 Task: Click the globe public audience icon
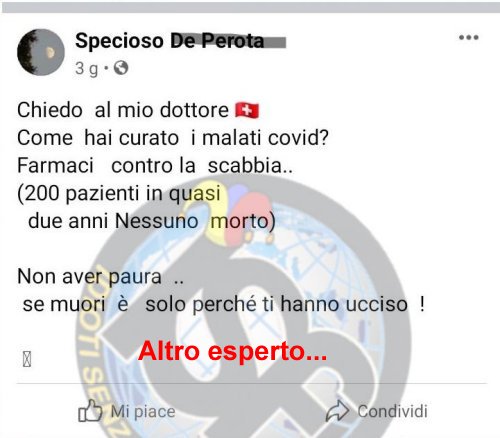click(121, 68)
